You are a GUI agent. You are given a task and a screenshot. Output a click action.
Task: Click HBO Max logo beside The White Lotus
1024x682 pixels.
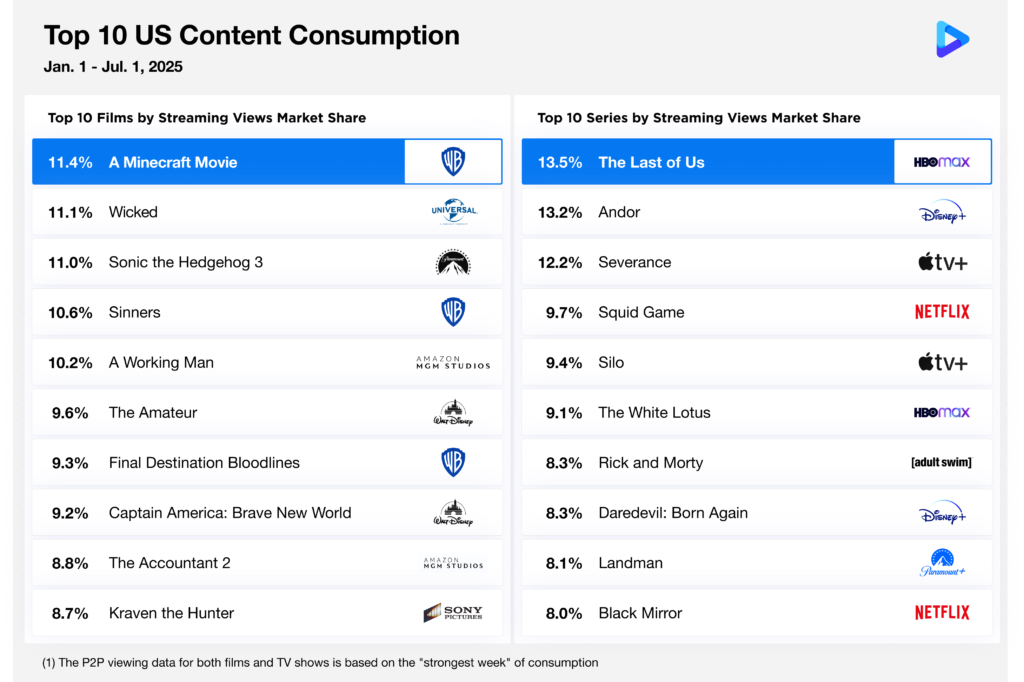click(x=942, y=413)
